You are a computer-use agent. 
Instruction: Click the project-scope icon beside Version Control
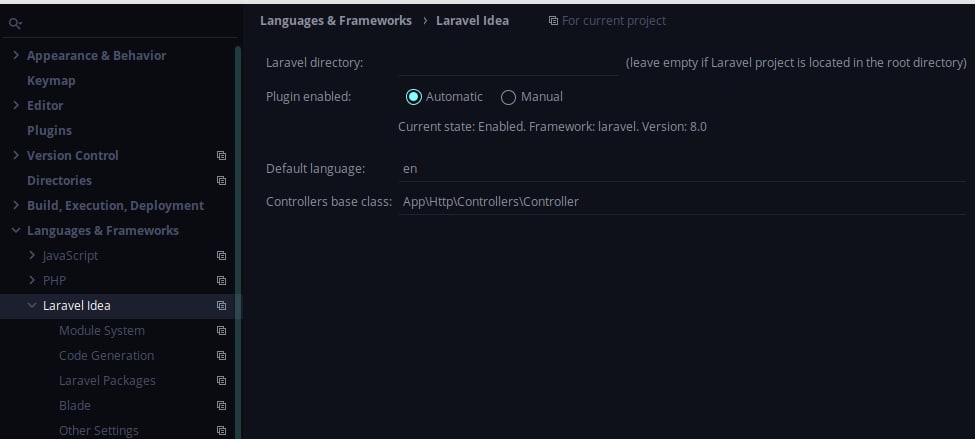pyautogui.click(x=221, y=155)
